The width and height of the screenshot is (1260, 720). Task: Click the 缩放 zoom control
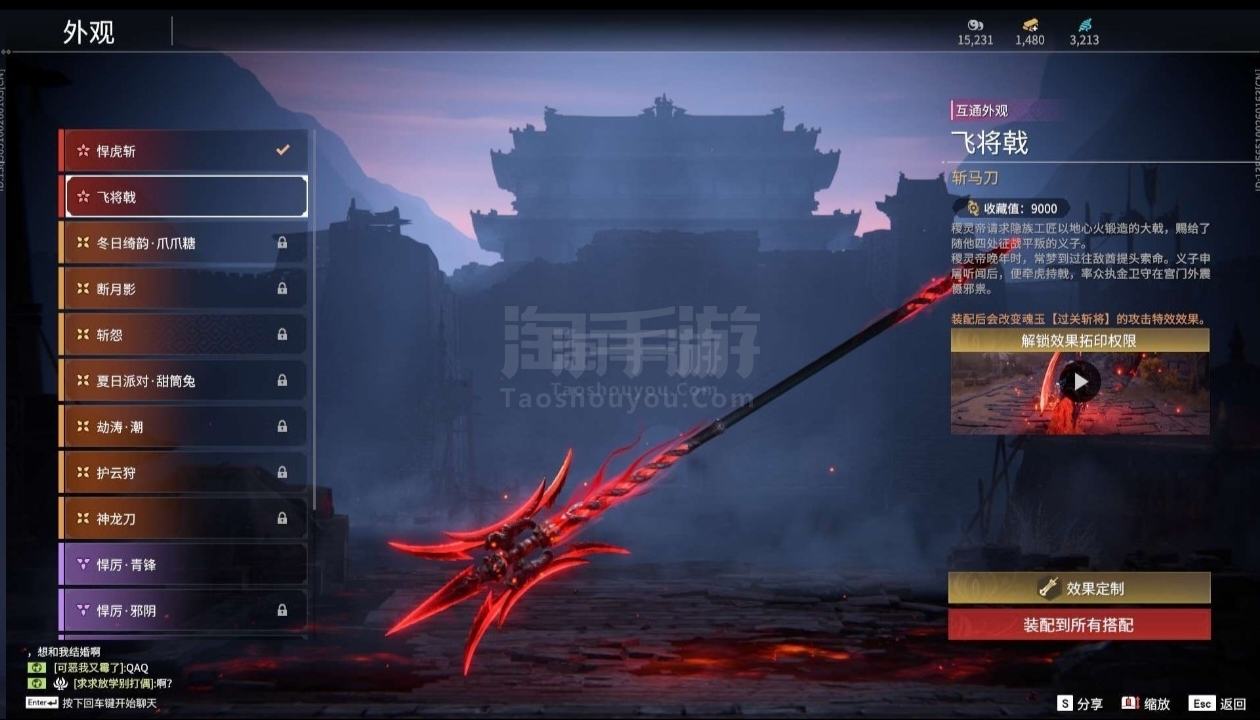point(1146,704)
